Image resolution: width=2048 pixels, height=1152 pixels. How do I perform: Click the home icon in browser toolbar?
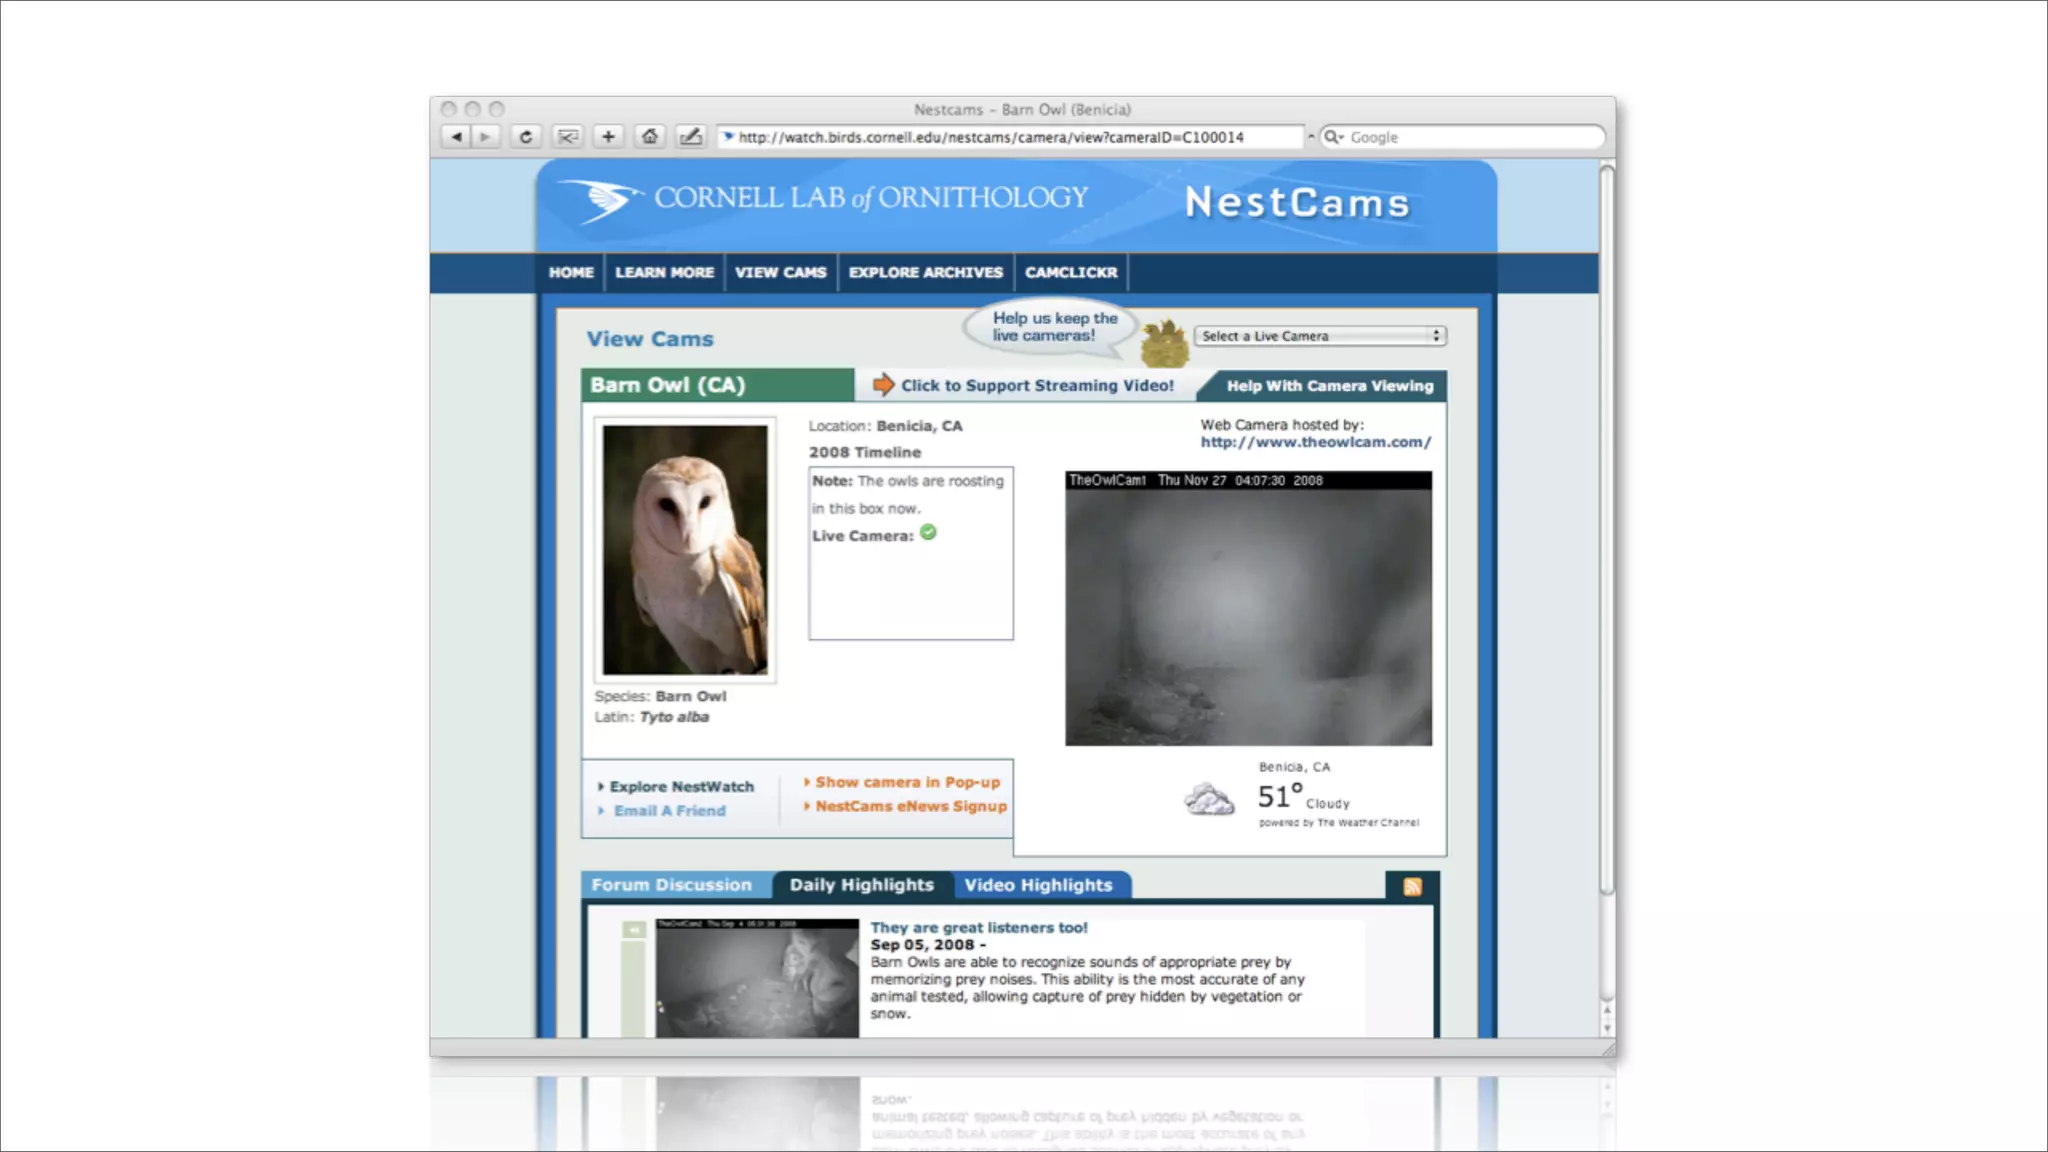[x=650, y=137]
